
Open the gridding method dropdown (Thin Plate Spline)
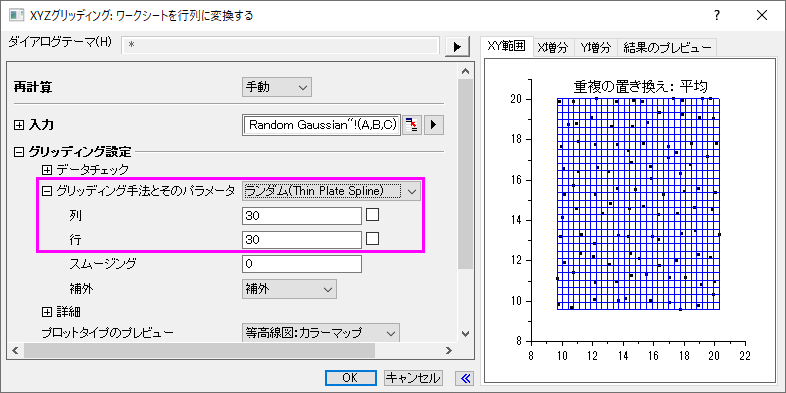point(331,191)
